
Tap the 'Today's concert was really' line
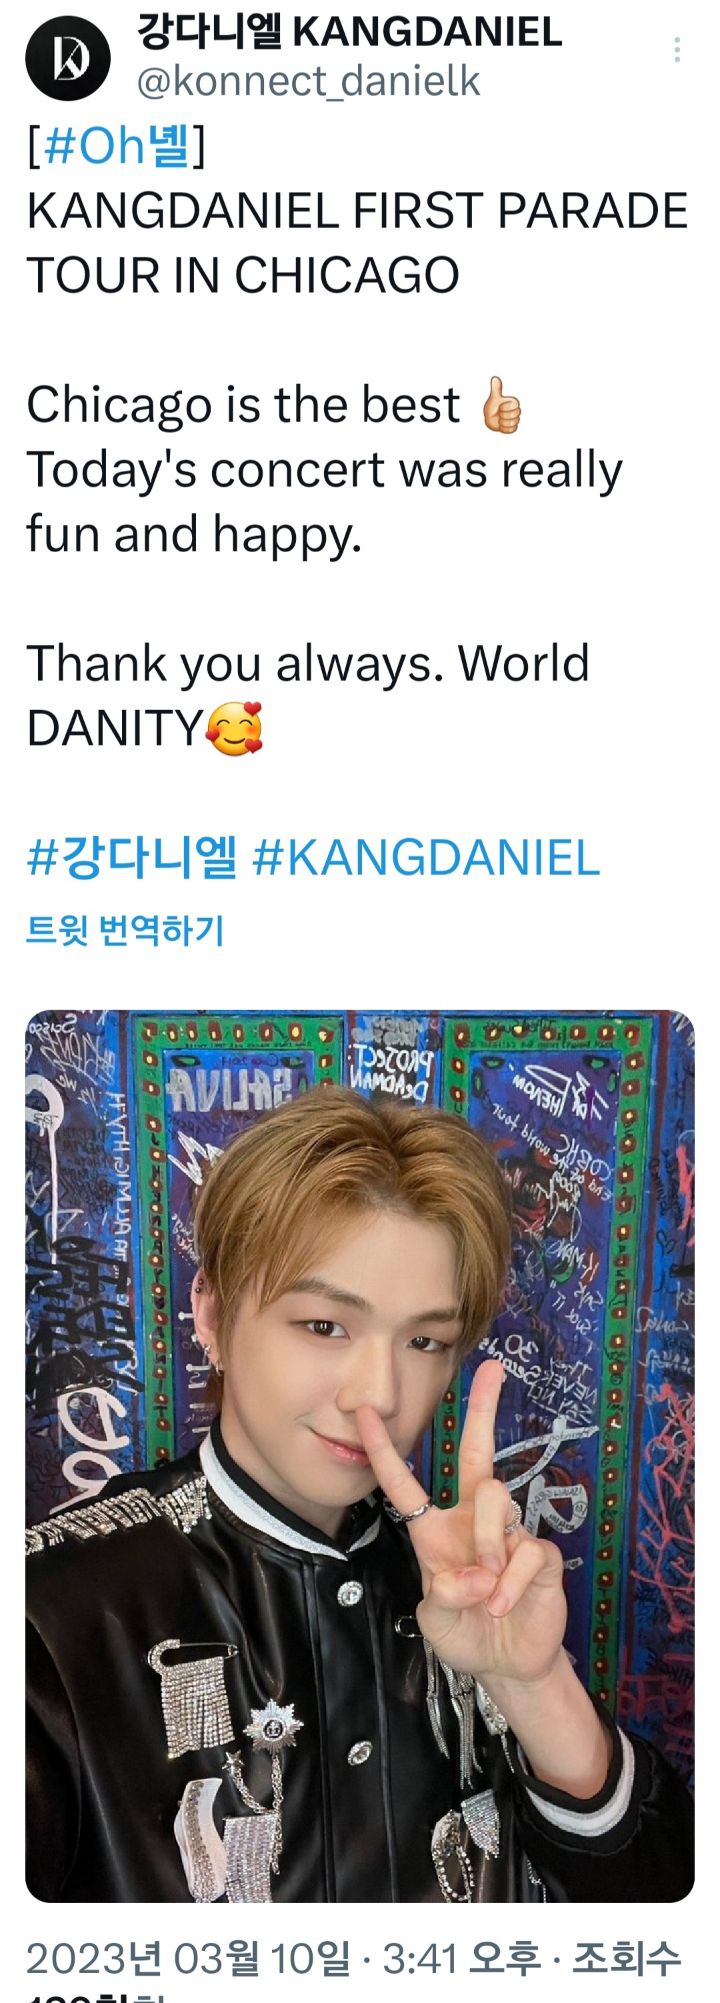coord(324,470)
